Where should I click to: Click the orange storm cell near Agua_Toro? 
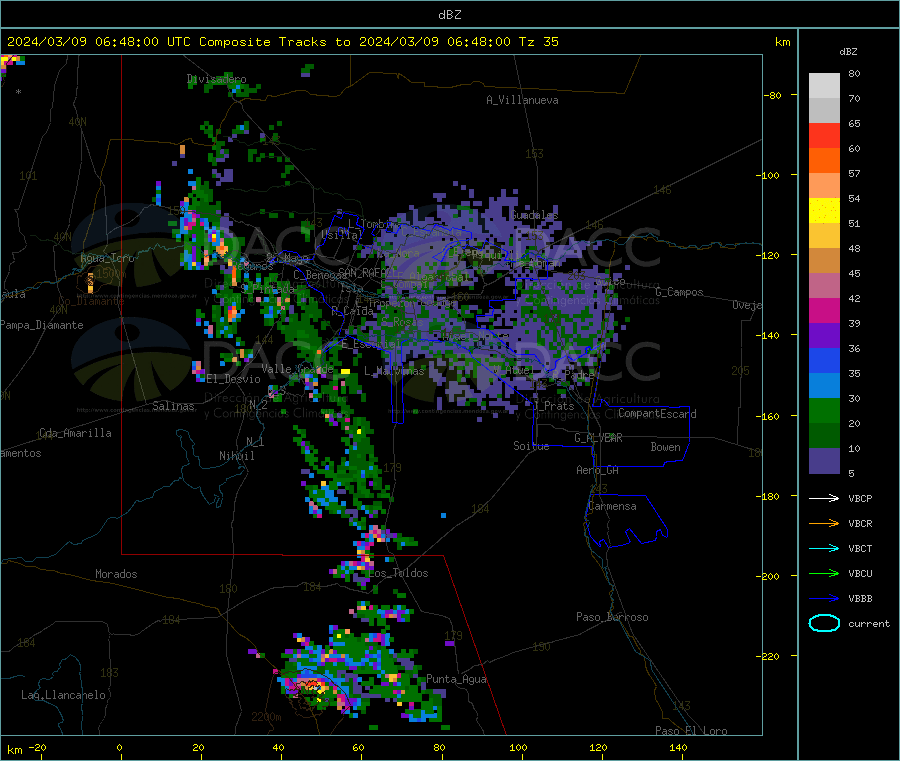pos(90,282)
